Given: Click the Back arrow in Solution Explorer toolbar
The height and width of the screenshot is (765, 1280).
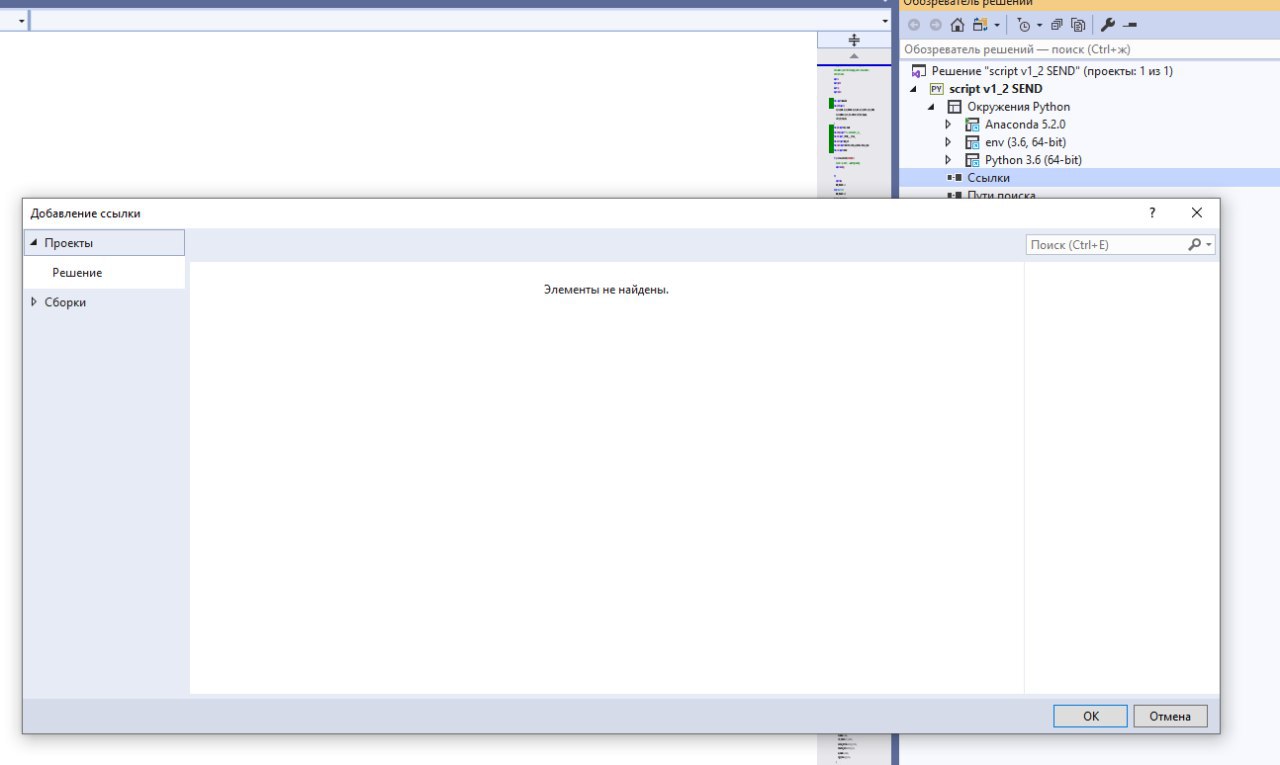Looking at the screenshot, I should (914, 25).
